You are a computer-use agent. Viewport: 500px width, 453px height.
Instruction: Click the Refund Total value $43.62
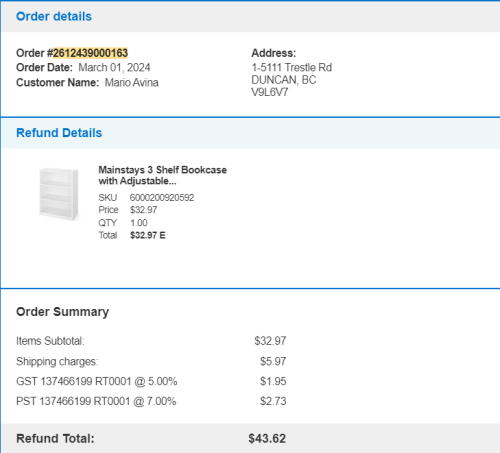click(267, 438)
